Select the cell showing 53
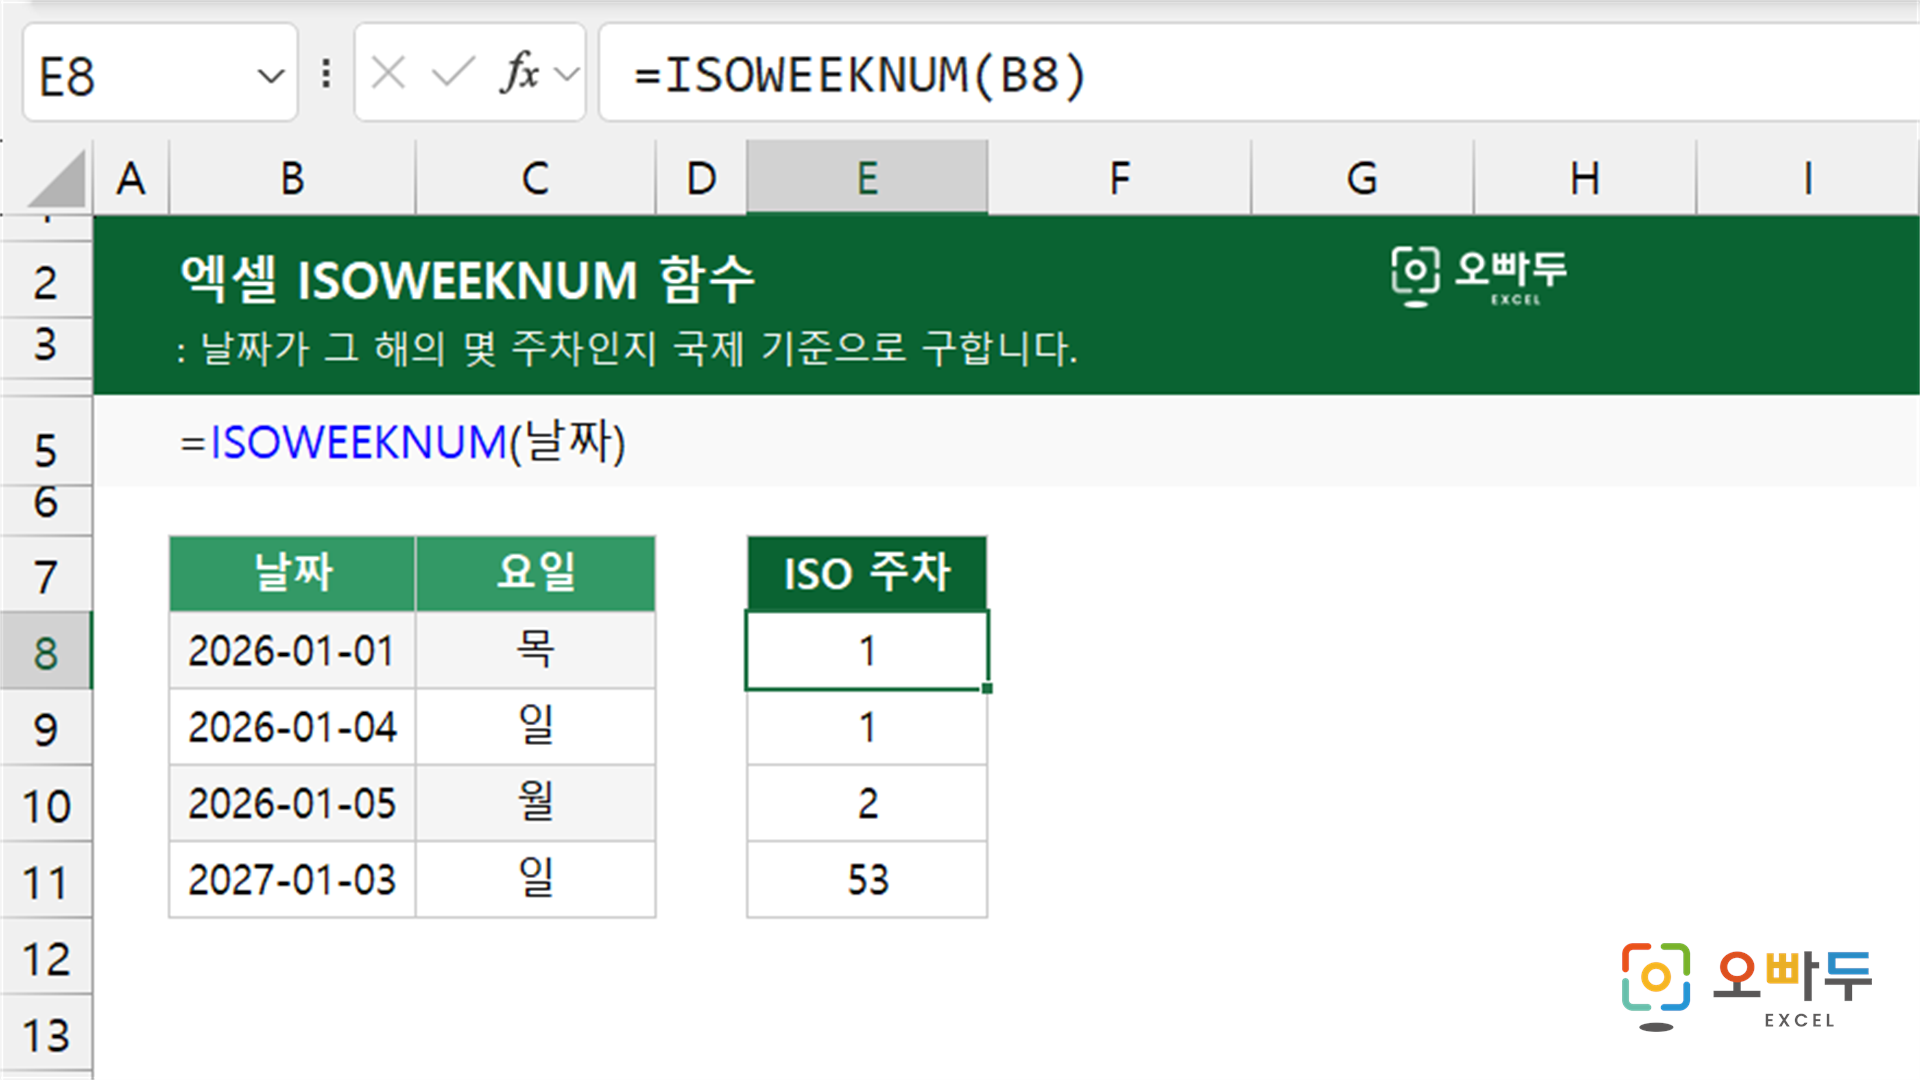1920x1080 pixels. coord(867,880)
